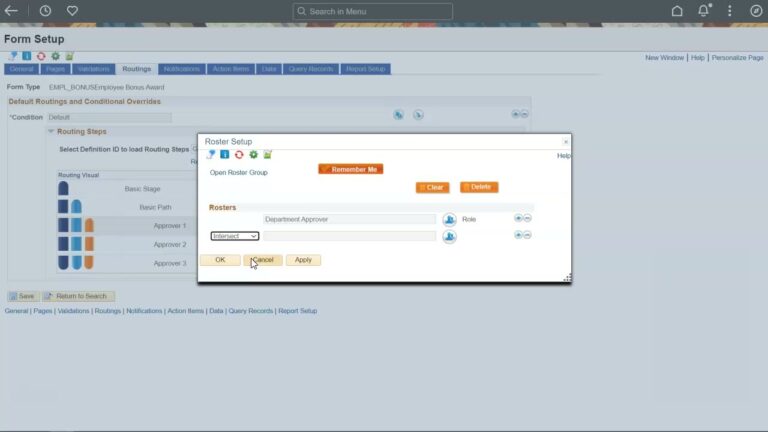Click the Condition Default field
768x432 pixels.
110,118
